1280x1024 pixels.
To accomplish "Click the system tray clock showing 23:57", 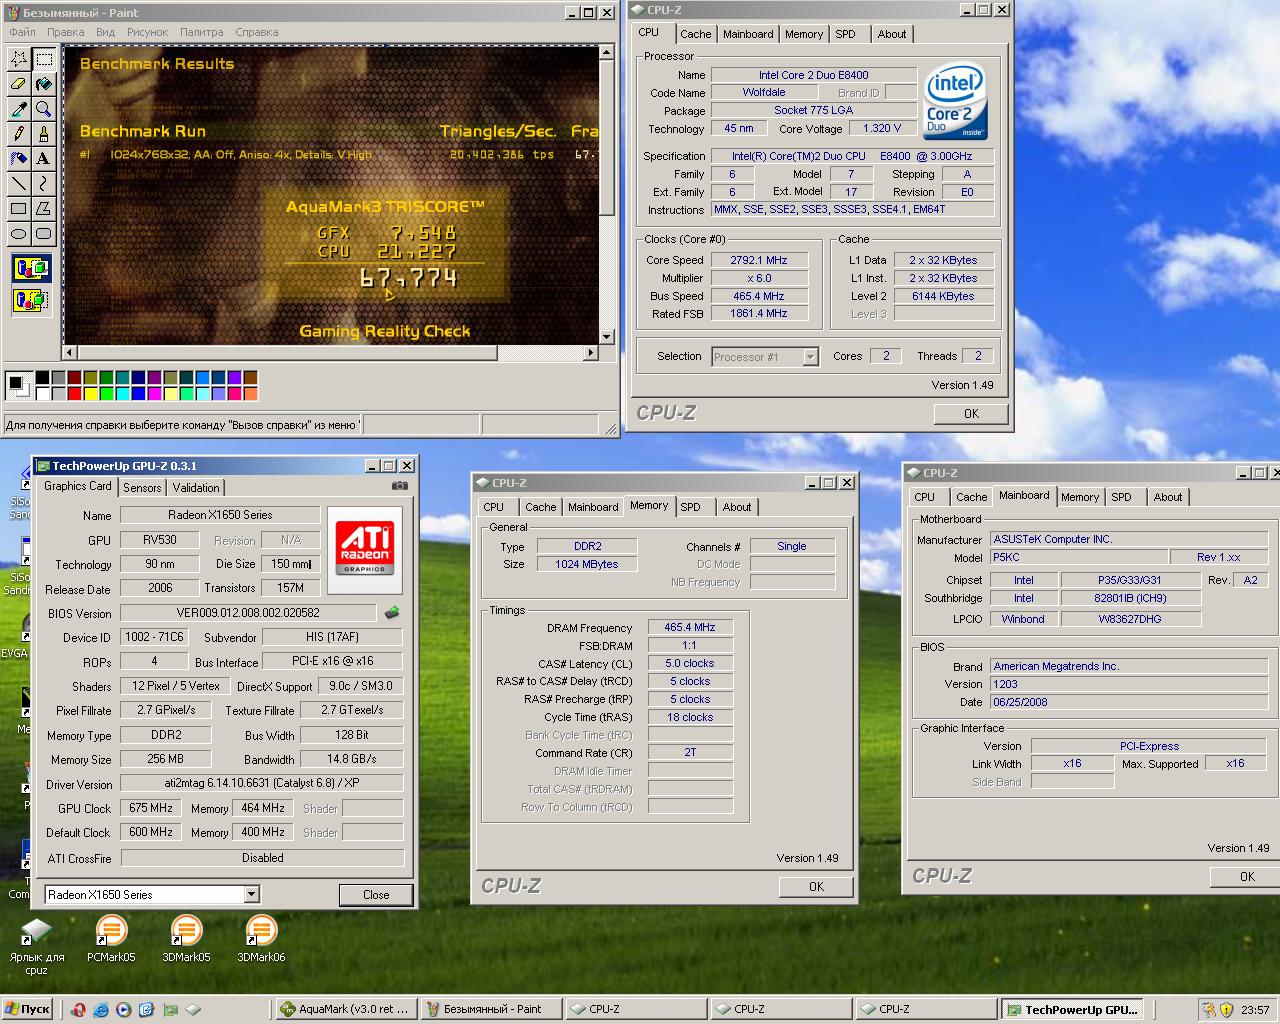I will (x=1255, y=1010).
